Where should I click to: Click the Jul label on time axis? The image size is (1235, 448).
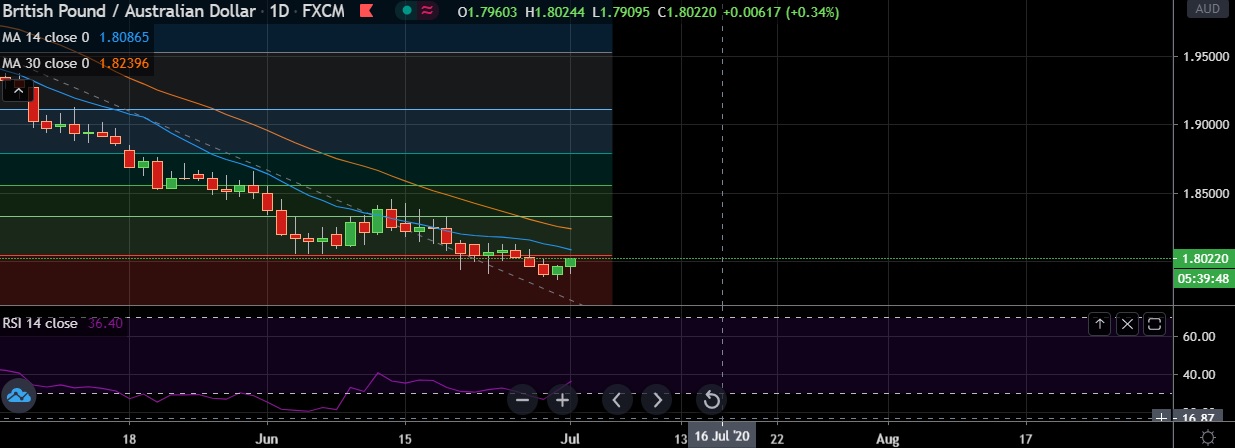pyautogui.click(x=568, y=438)
